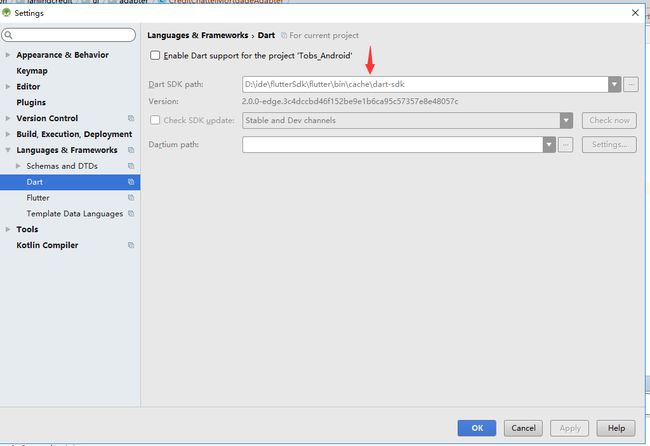The height and width of the screenshot is (446, 650).
Task: Expand the Version Control section arrow
Action: point(7,118)
